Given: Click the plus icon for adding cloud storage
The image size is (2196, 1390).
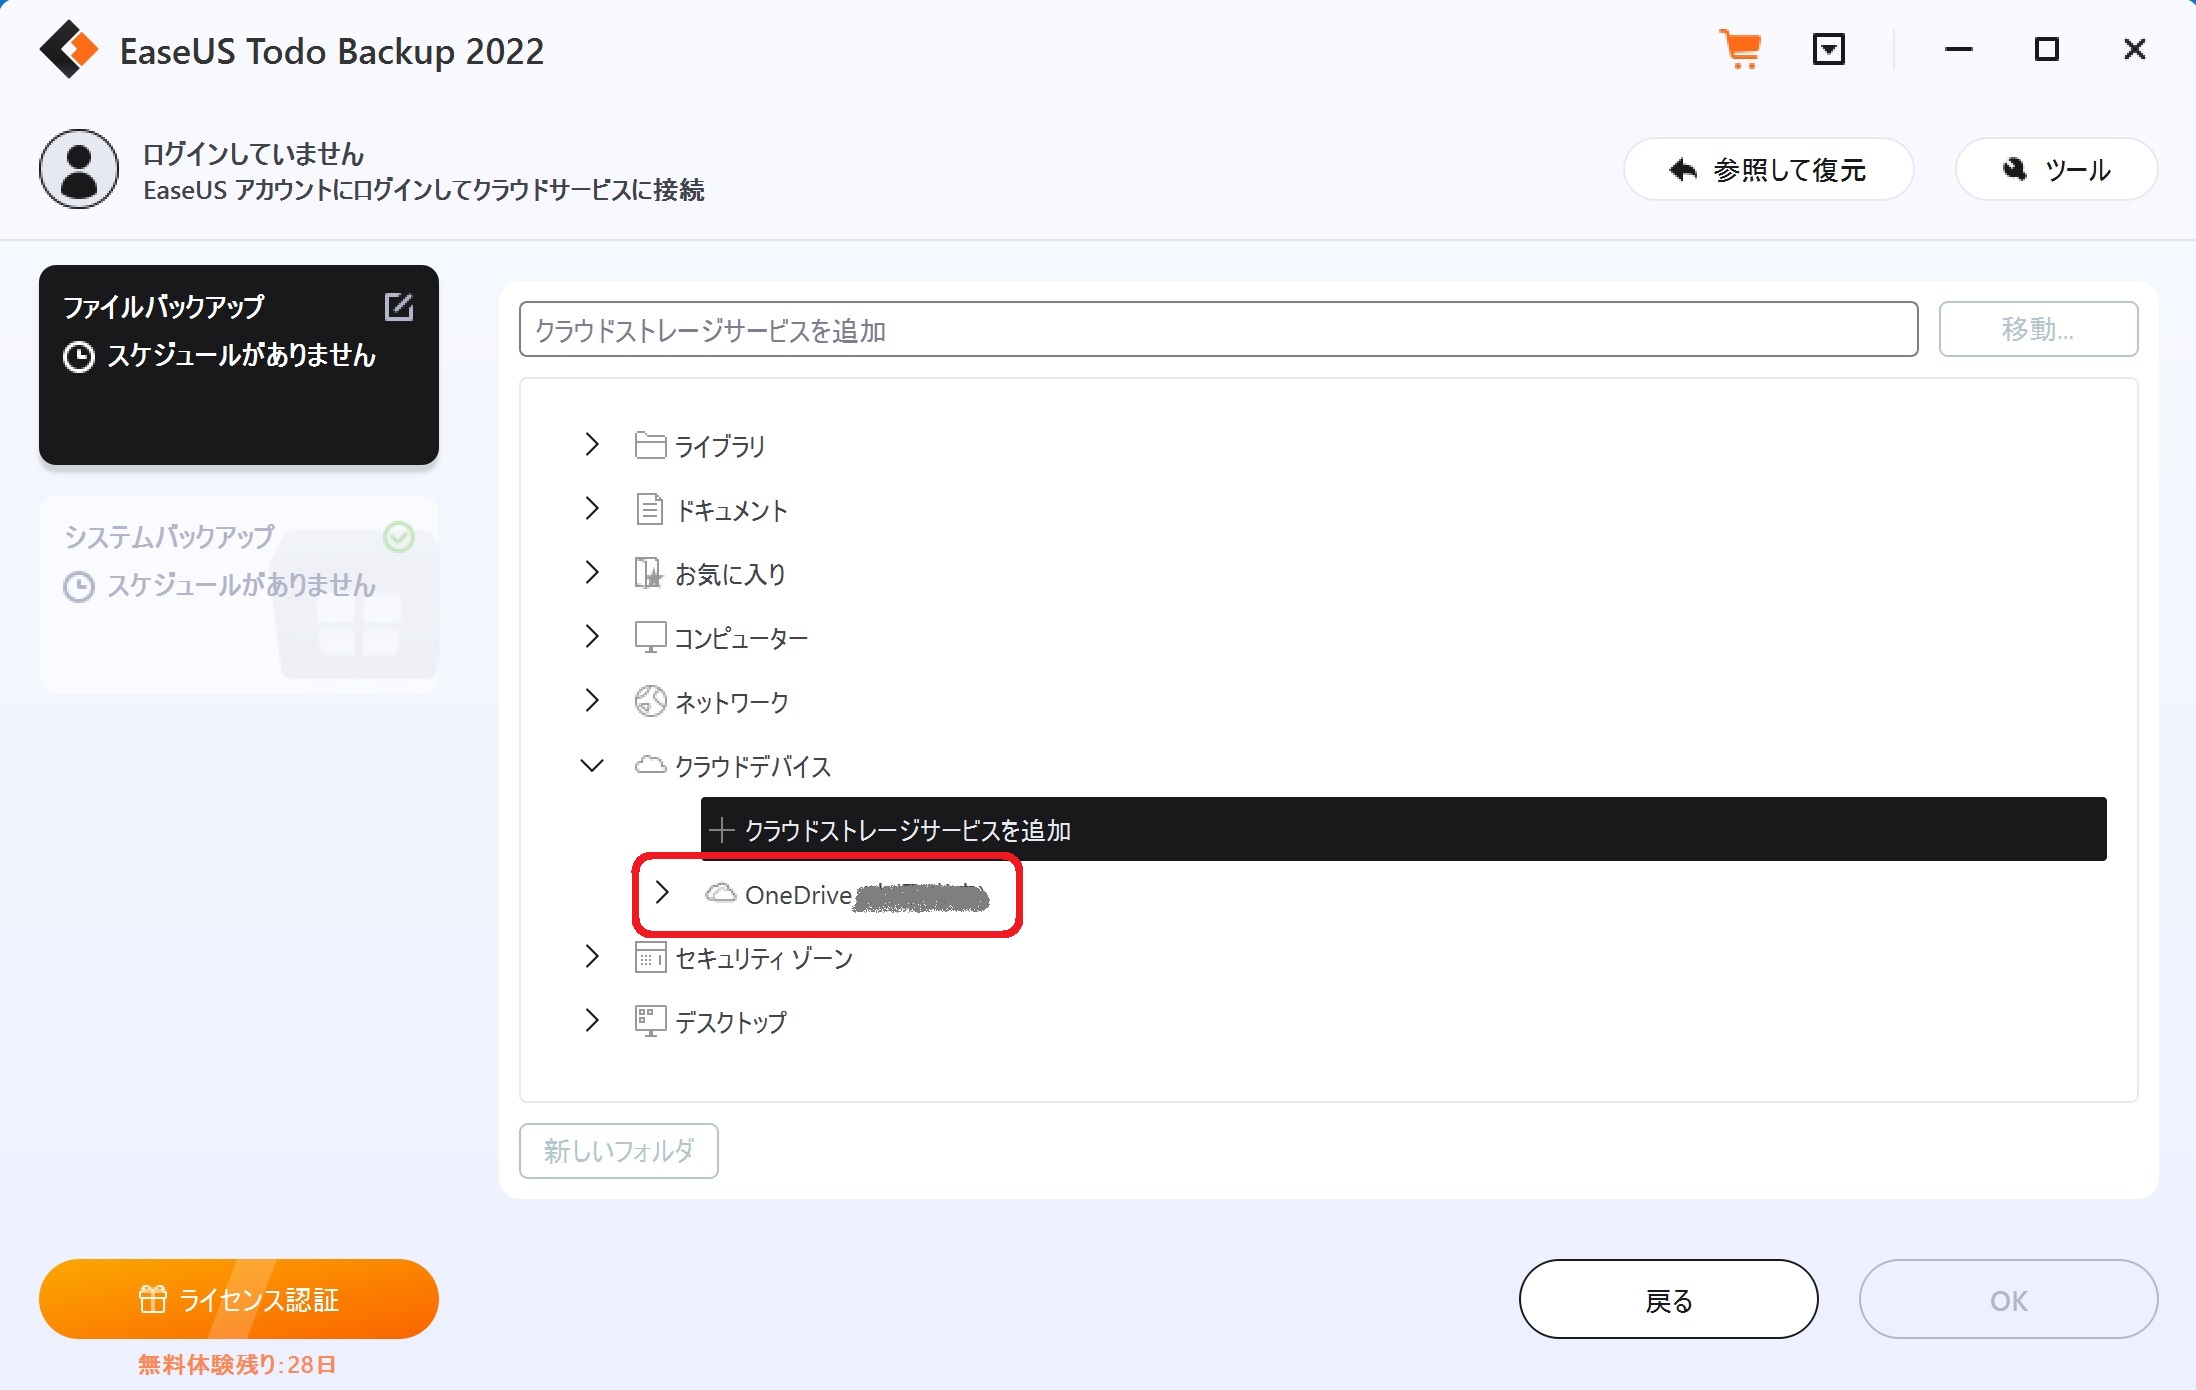Looking at the screenshot, I should pos(721,829).
